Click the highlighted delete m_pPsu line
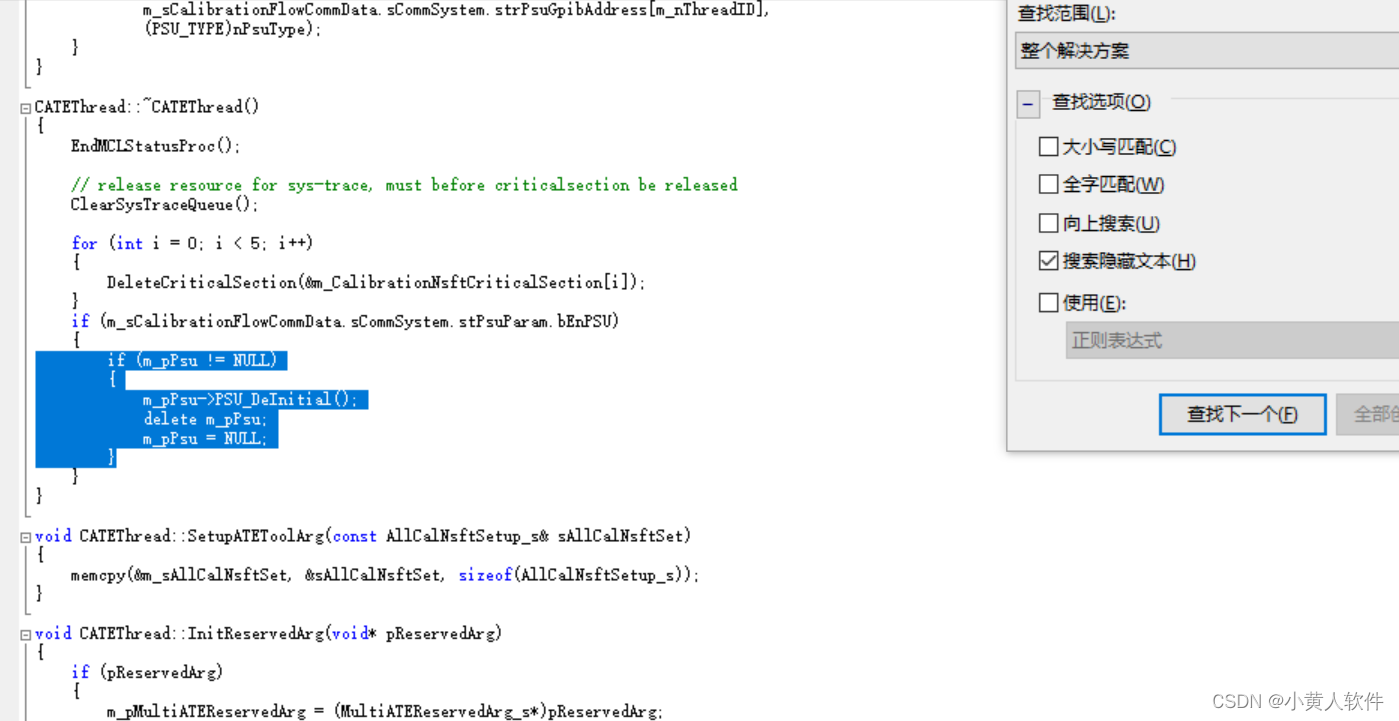Image resolution: width=1399 pixels, height=721 pixels. (x=205, y=419)
